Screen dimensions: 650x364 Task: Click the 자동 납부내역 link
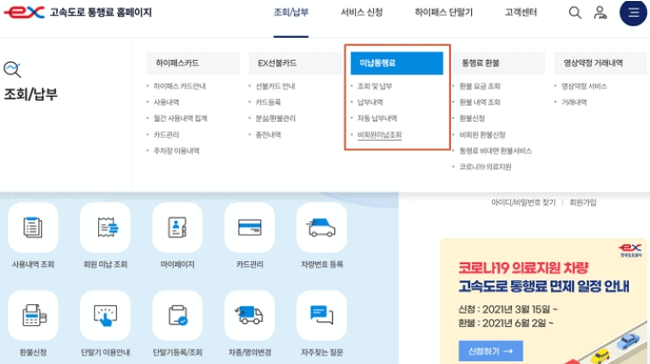377,119
